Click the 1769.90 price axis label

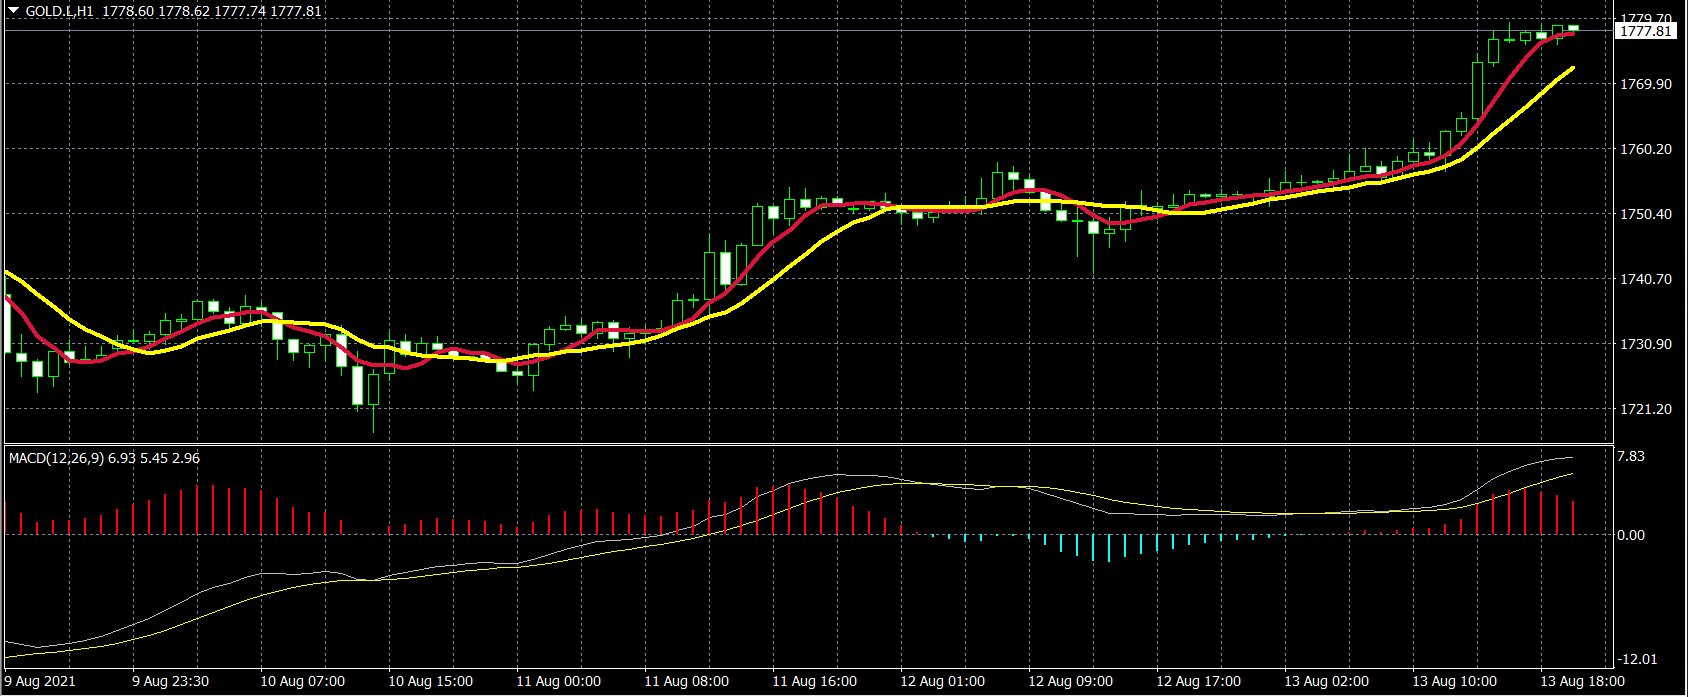1645,84
